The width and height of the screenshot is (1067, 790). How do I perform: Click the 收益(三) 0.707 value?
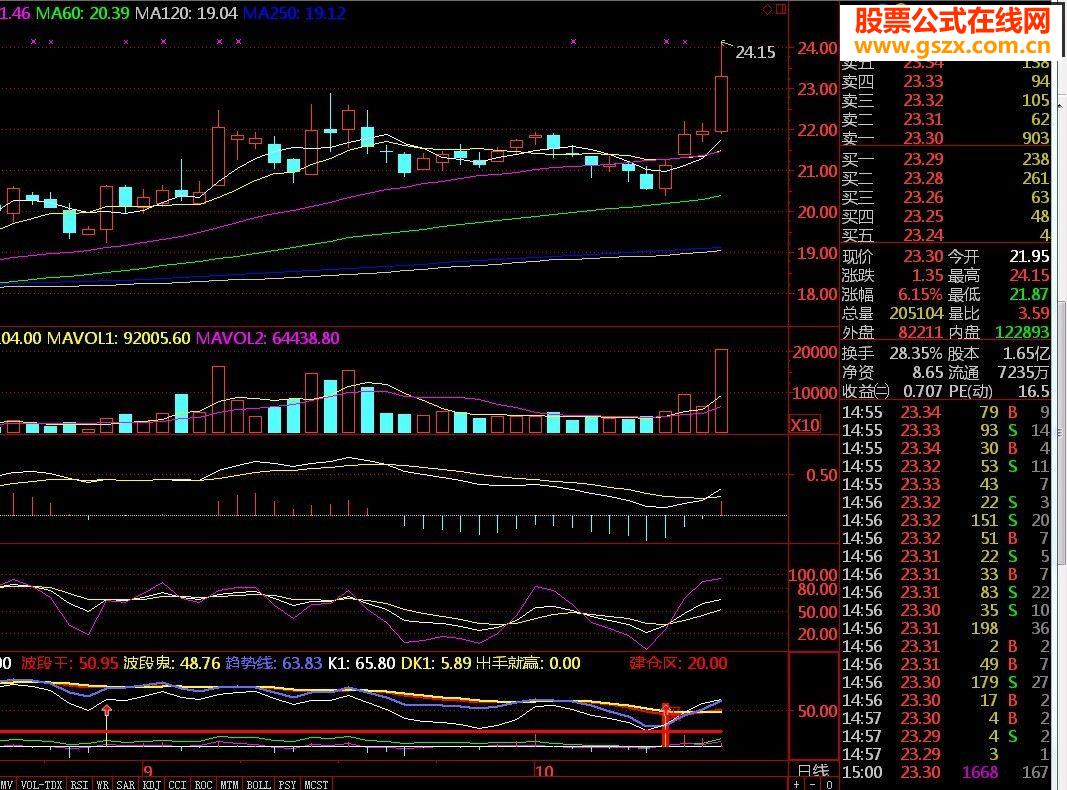(x=923, y=391)
